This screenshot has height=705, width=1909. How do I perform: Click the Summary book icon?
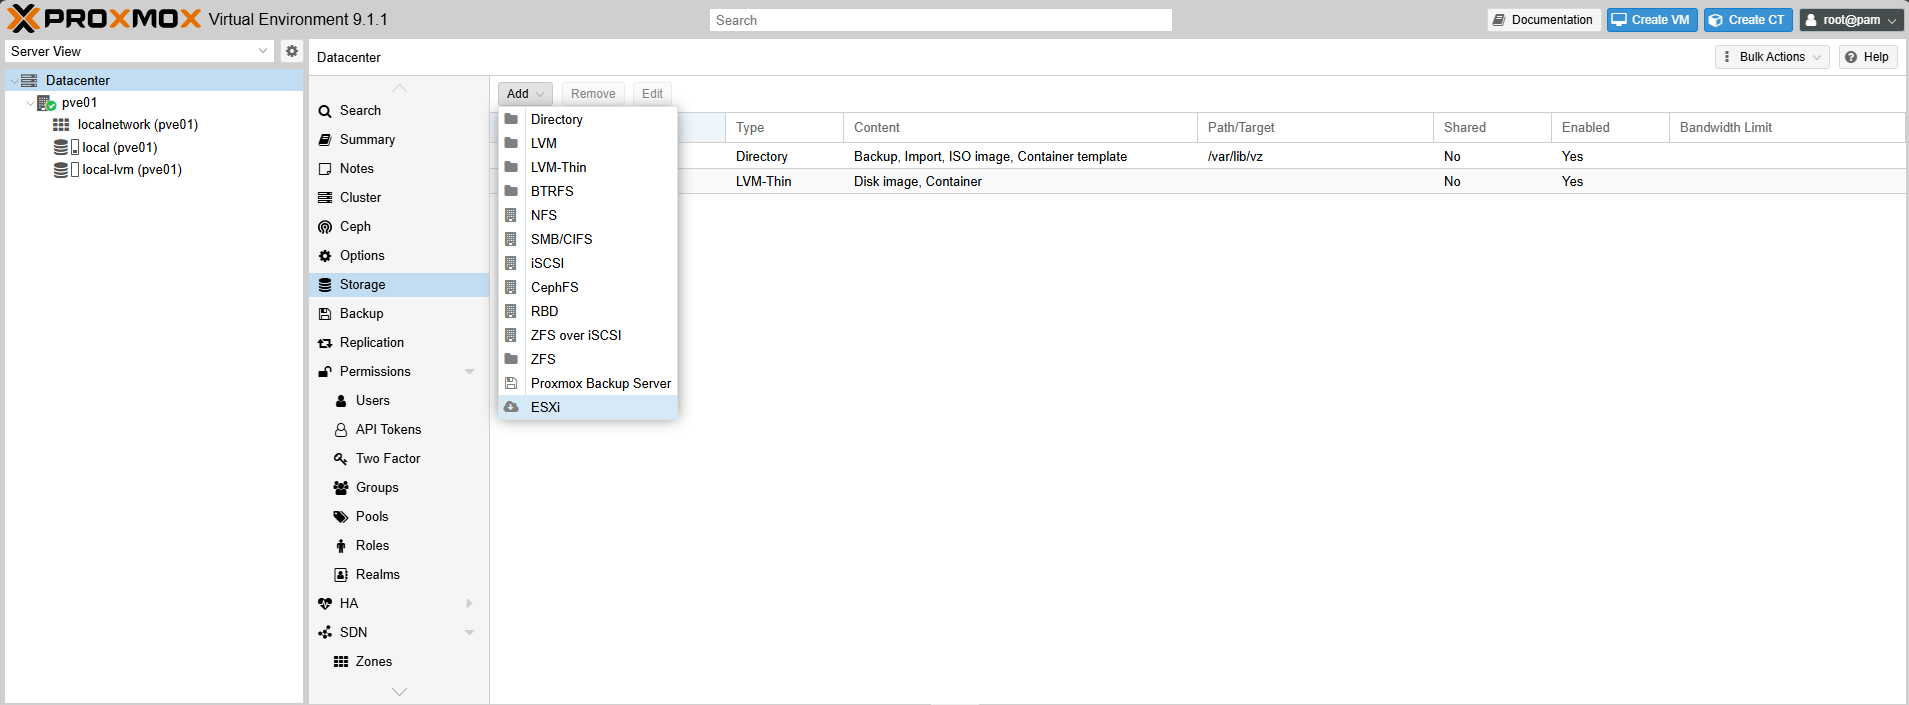(x=325, y=140)
